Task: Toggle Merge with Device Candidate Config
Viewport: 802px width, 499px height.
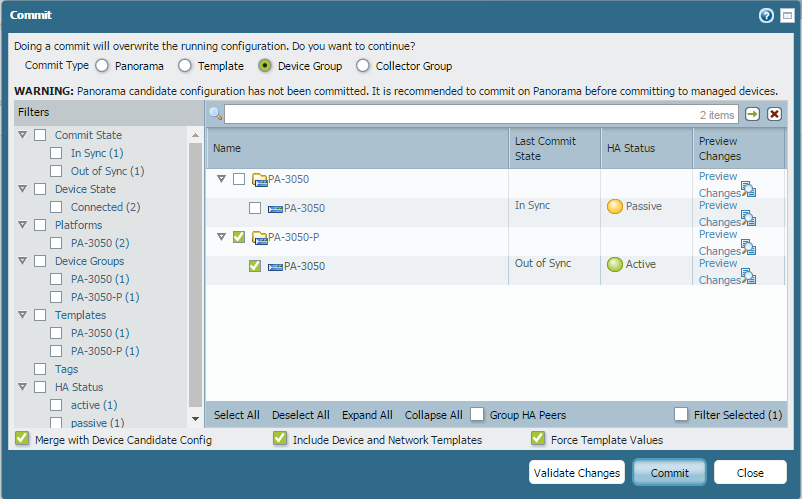Action: point(22,439)
